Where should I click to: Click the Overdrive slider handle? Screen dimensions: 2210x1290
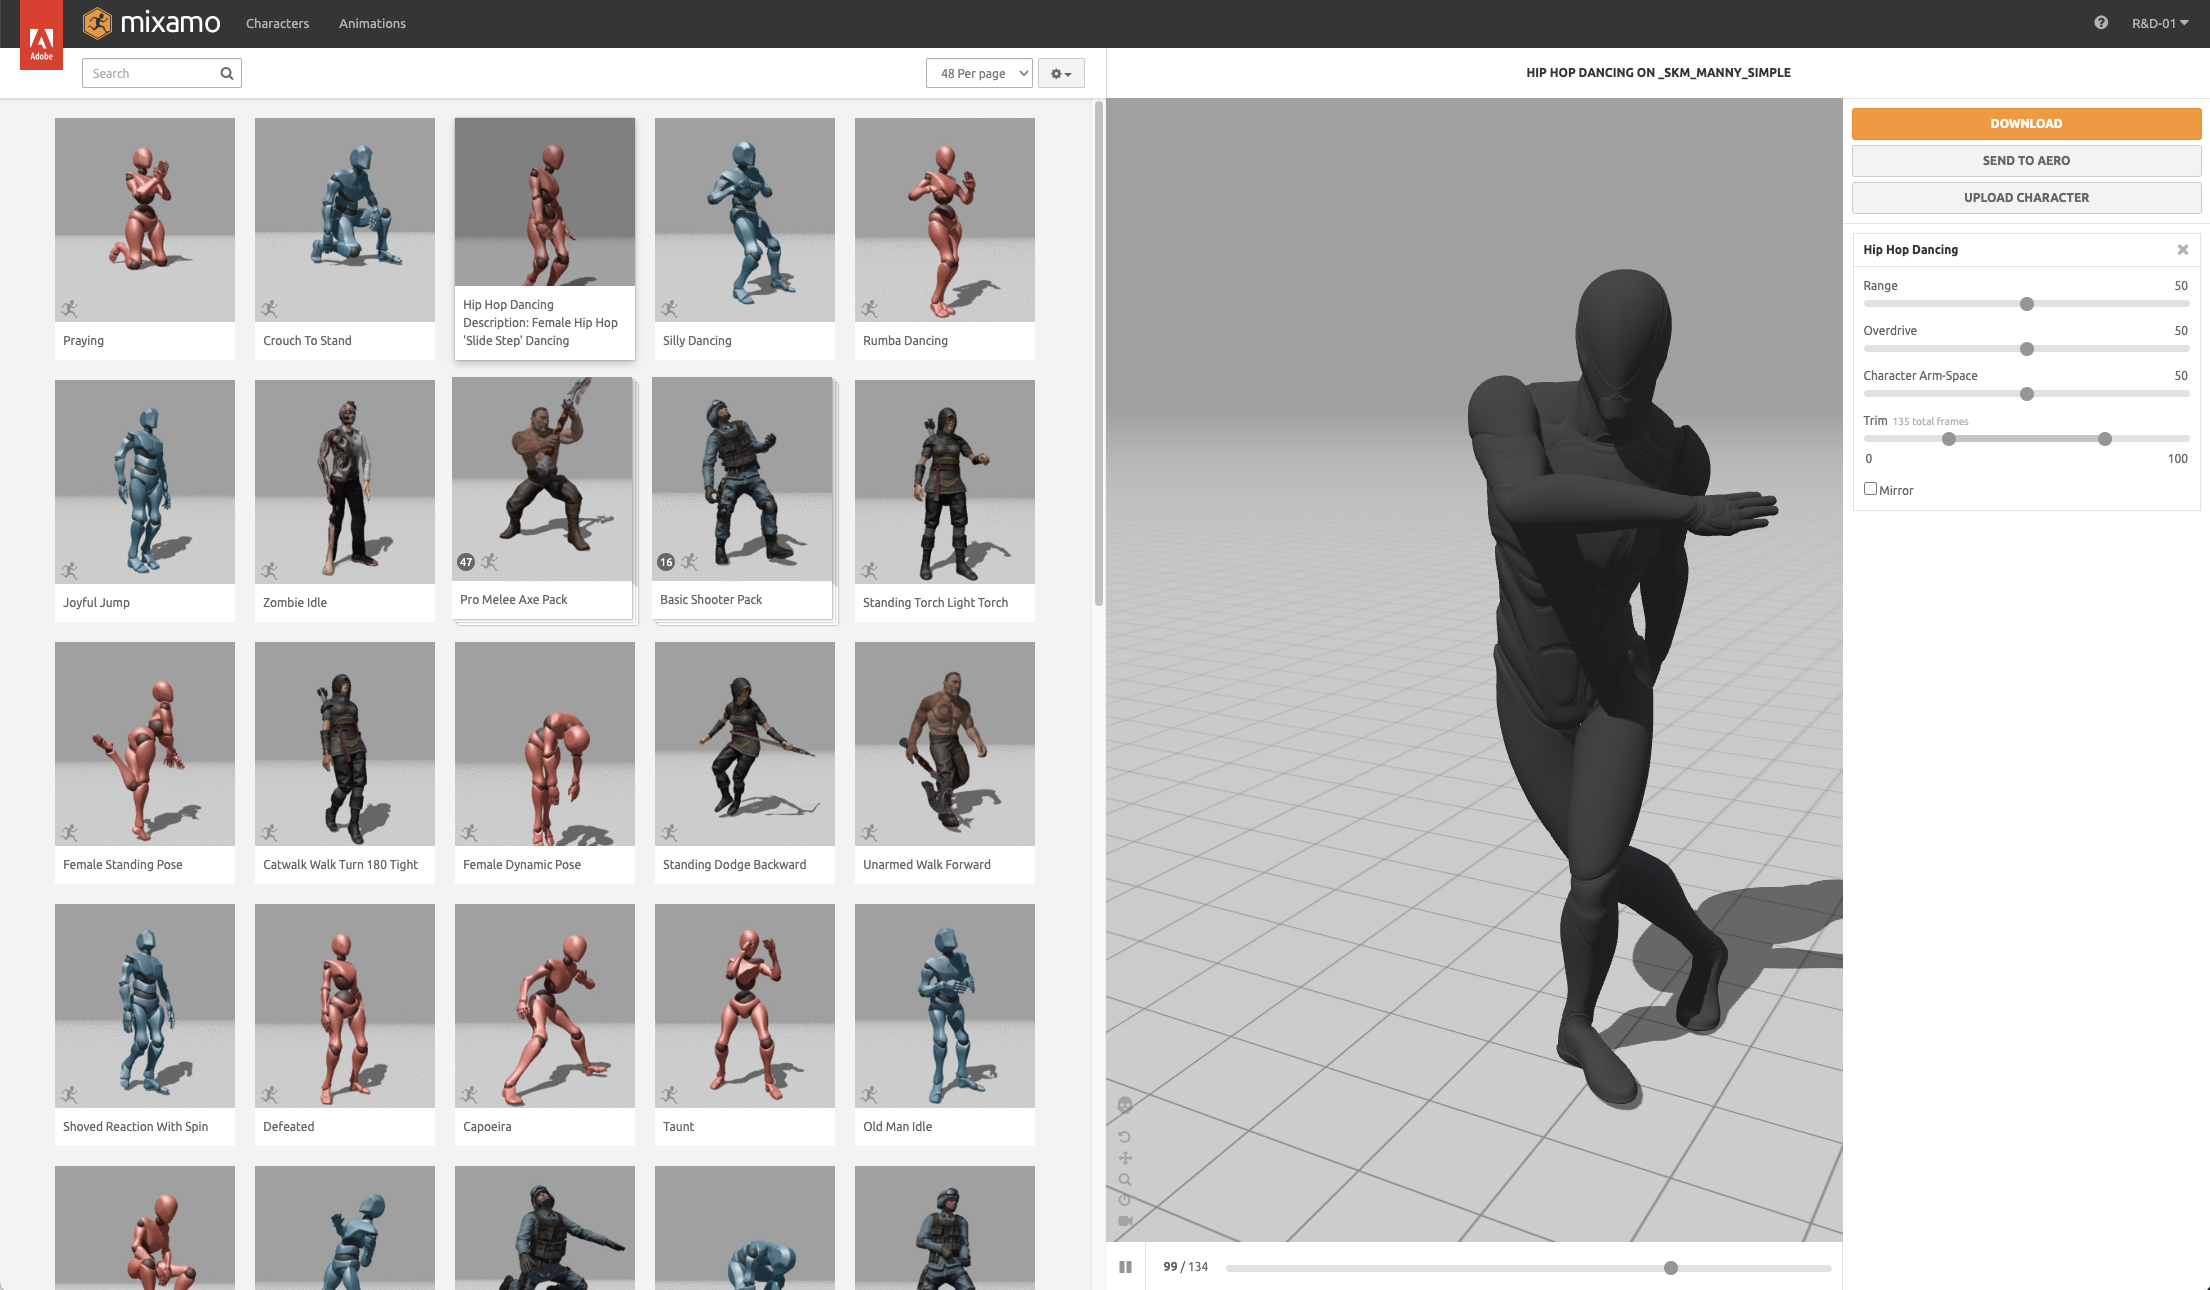(x=2027, y=349)
